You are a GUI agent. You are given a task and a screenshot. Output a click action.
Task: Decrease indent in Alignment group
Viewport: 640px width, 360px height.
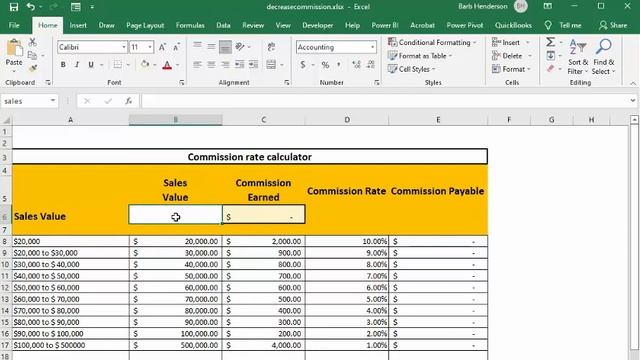[x=240, y=64]
